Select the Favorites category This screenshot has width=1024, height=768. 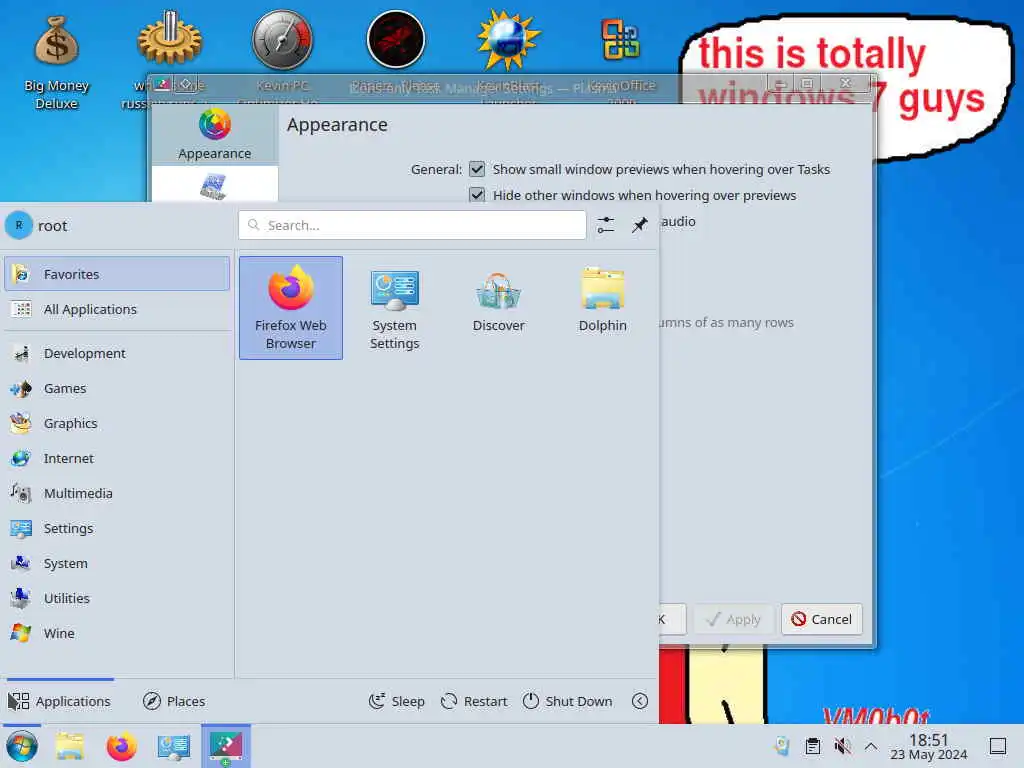click(117, 274)
